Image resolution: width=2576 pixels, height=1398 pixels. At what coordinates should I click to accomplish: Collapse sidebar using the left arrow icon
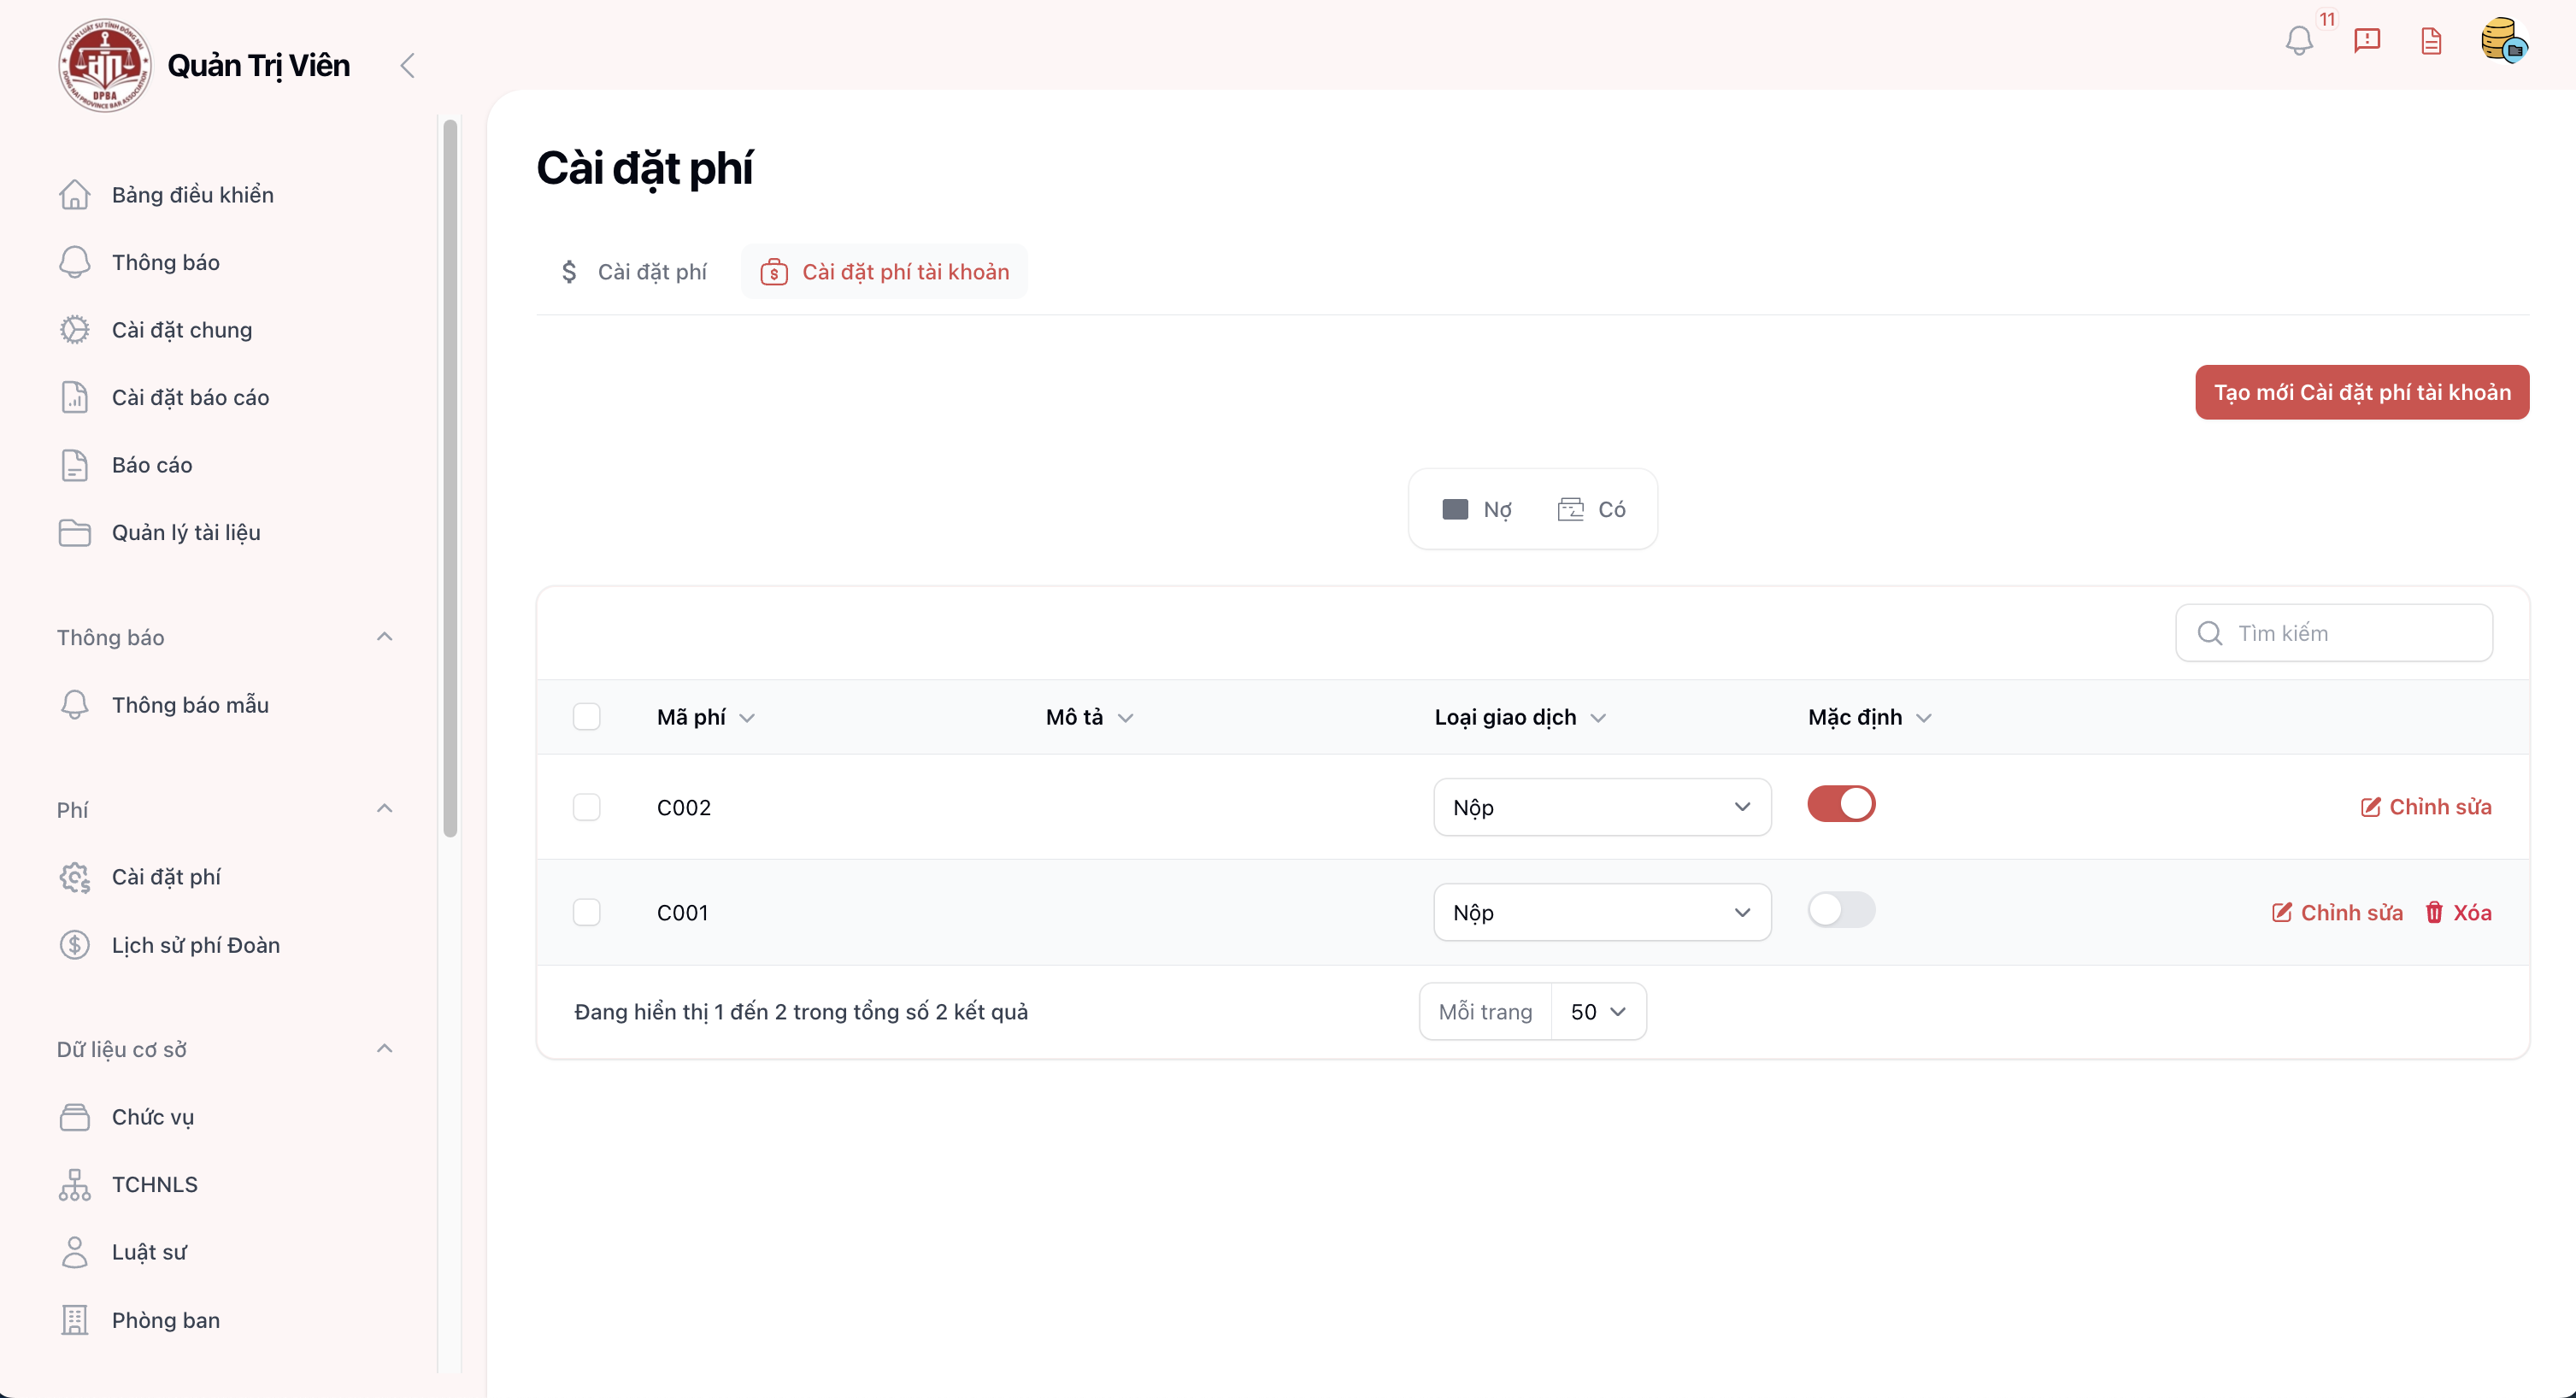407,66
